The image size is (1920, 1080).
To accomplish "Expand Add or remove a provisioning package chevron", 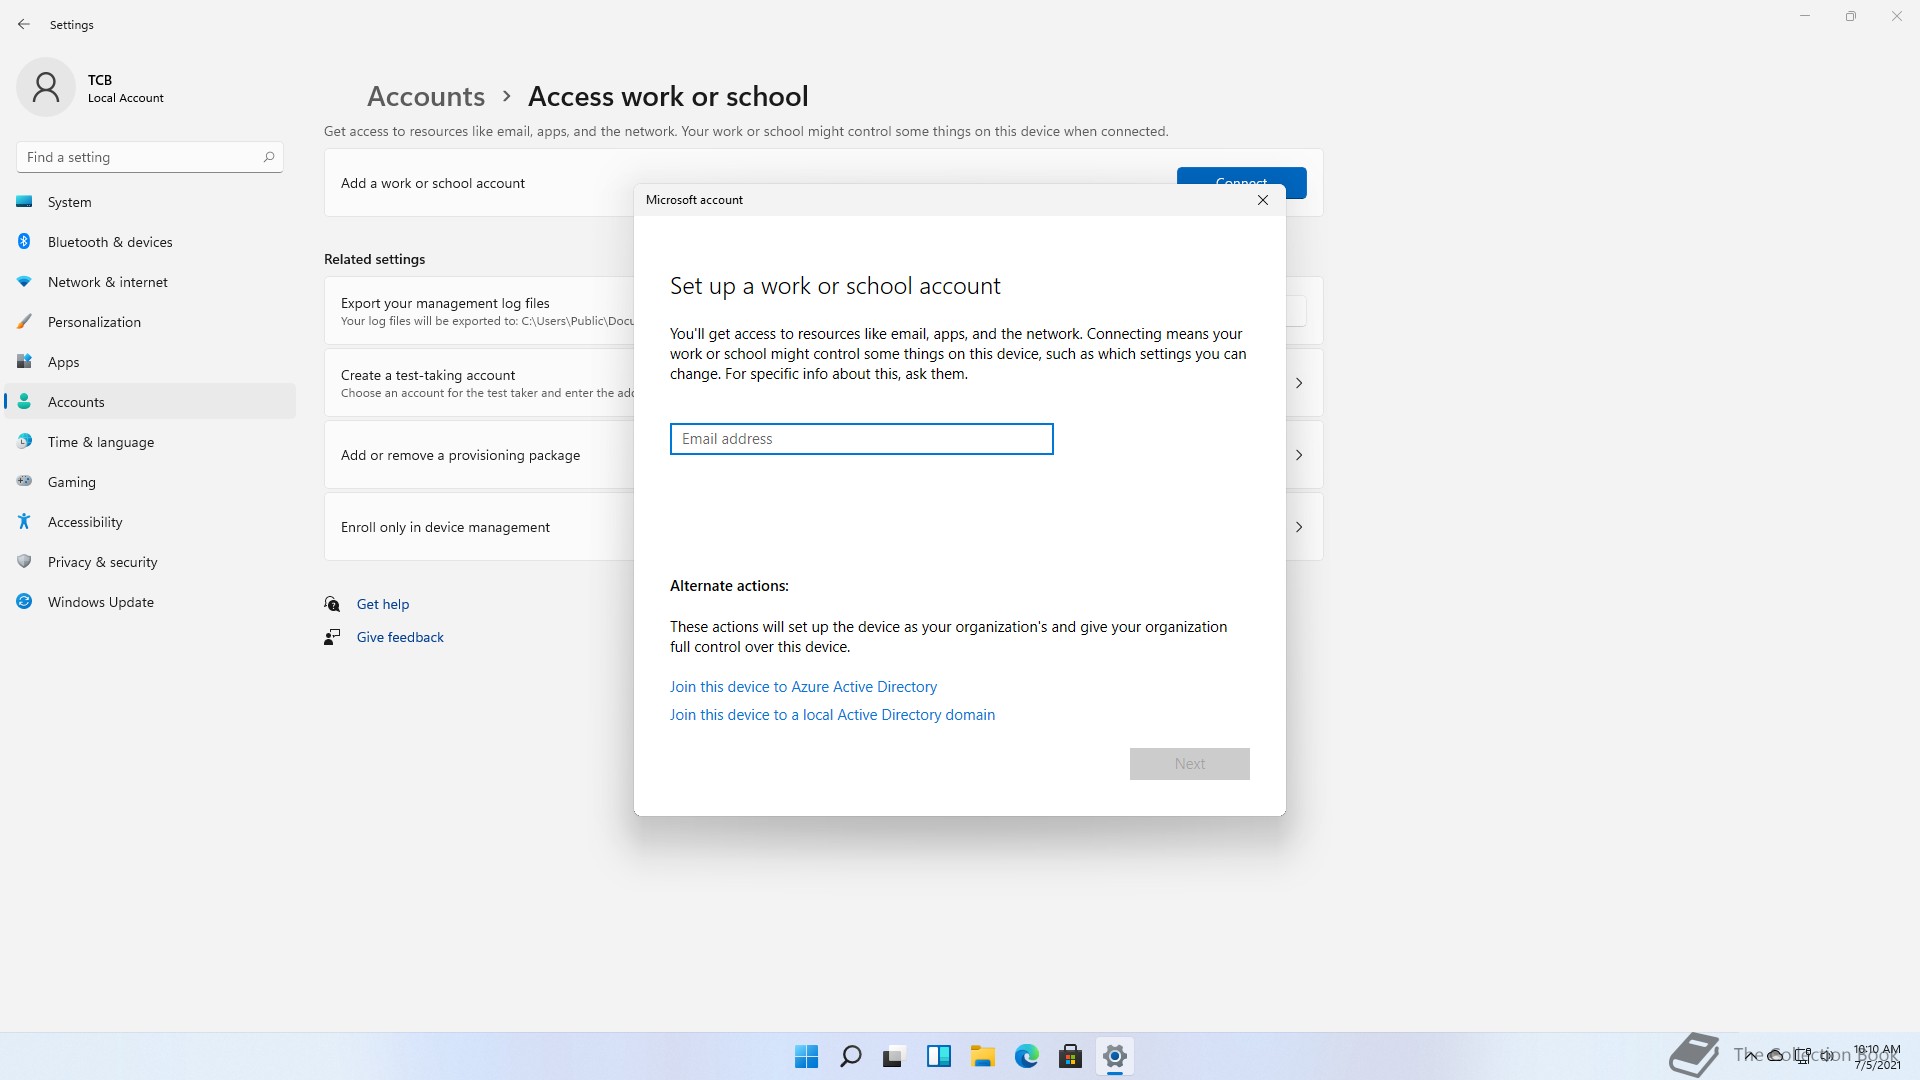I will [1299, 455].
